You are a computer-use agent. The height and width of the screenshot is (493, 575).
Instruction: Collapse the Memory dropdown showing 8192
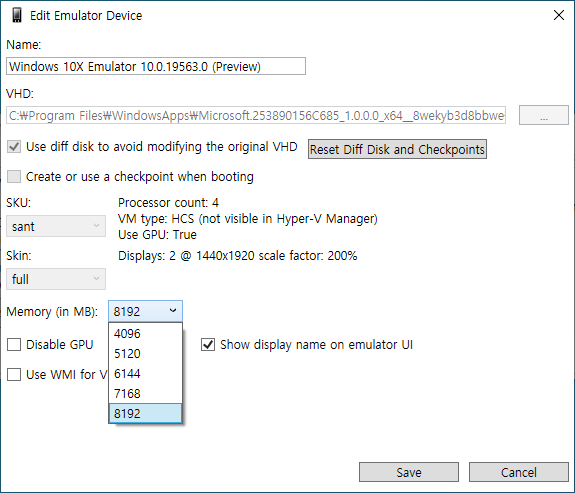point(145,311)
